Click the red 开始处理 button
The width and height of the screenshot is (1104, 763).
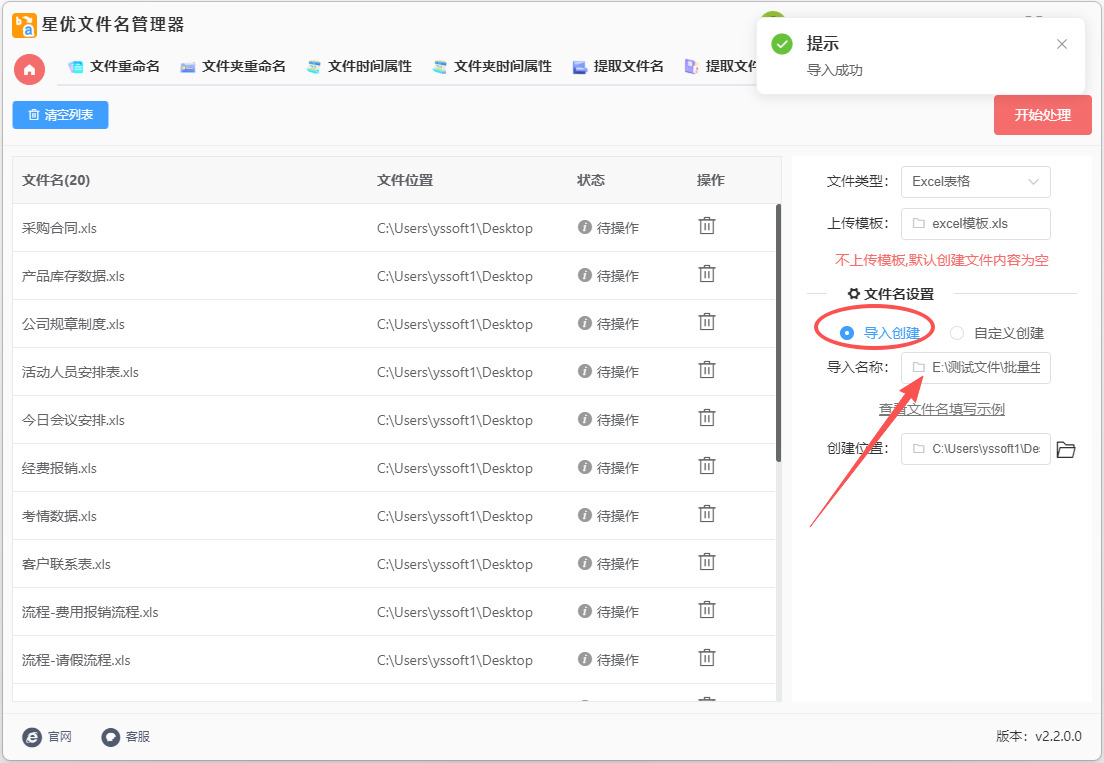coord(1043,115)
